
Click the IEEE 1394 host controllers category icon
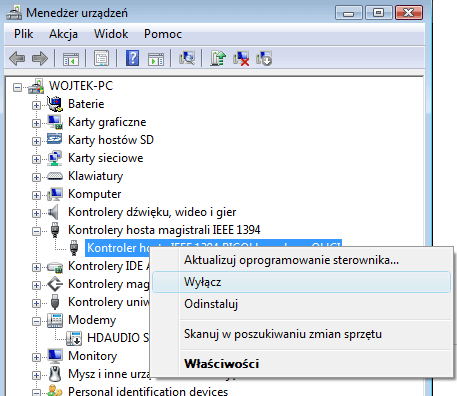point(55,230)
